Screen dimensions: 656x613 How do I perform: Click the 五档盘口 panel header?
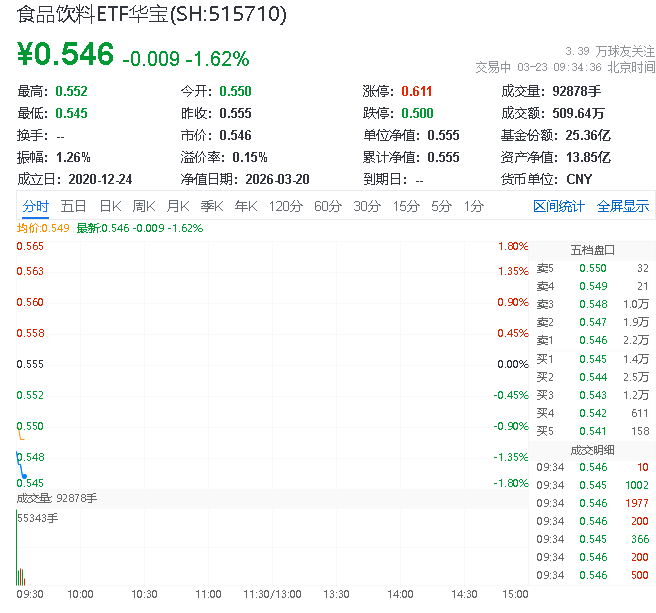[x=592, y=249]
